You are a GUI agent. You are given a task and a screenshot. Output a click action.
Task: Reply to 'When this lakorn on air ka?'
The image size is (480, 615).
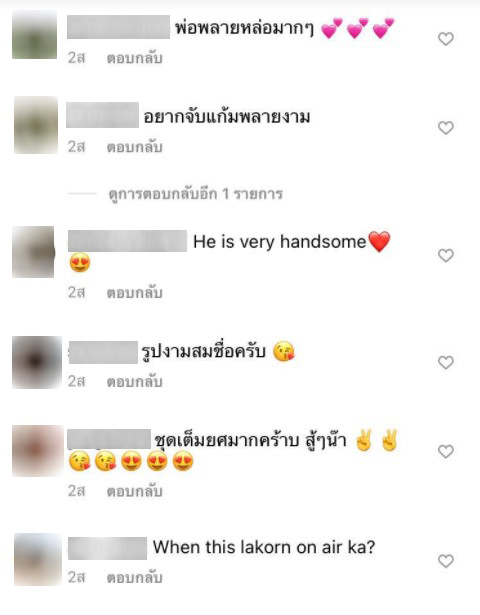[135, 578]
